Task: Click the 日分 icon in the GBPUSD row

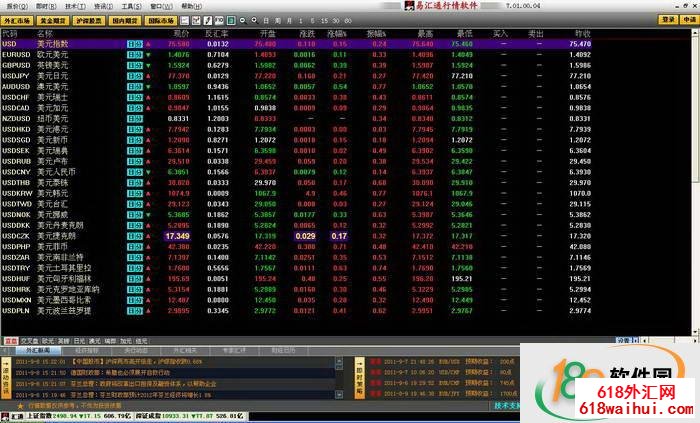Action: pyautogui.click(x=135, y=66)
